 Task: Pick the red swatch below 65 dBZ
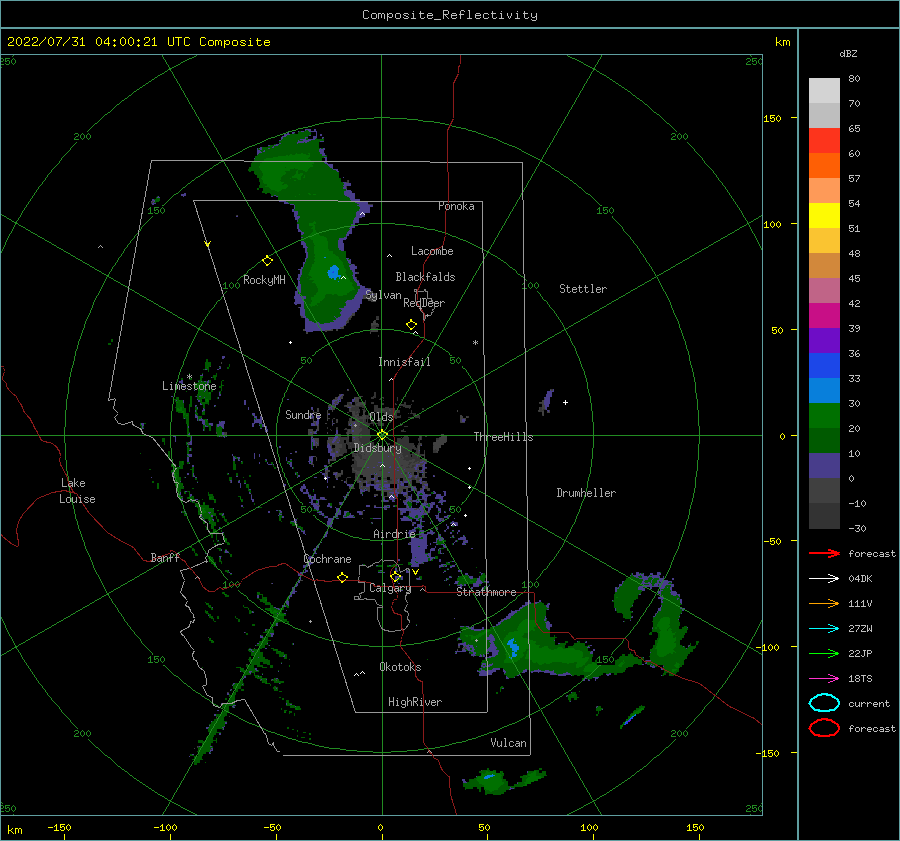pyautogui.click(x=824, y=140)
